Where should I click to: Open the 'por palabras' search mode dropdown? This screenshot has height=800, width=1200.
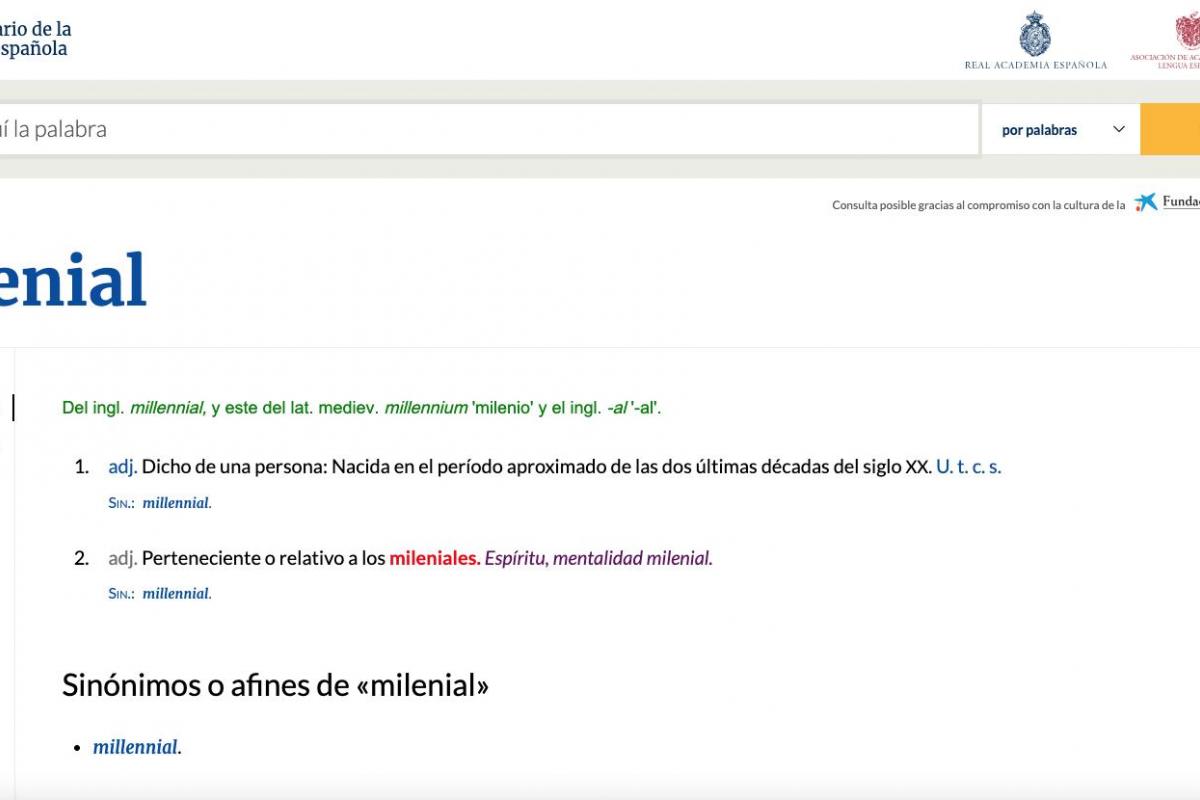pyautogui.click(x=1040, y=129)
